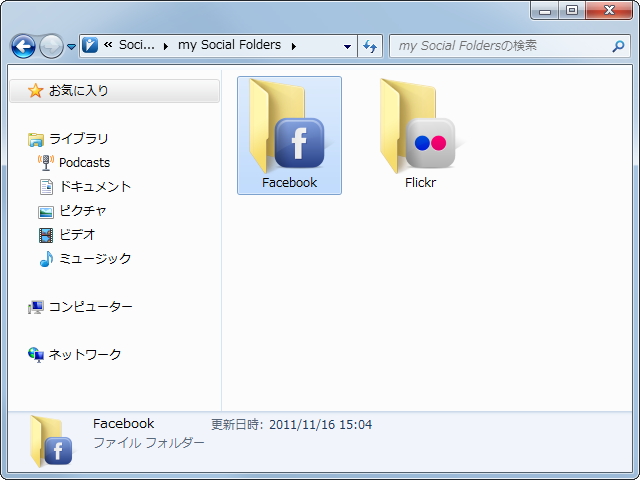The image size is (640, 480).
Task: Go back with the blue Back arrow
Action: click(23, 46)
